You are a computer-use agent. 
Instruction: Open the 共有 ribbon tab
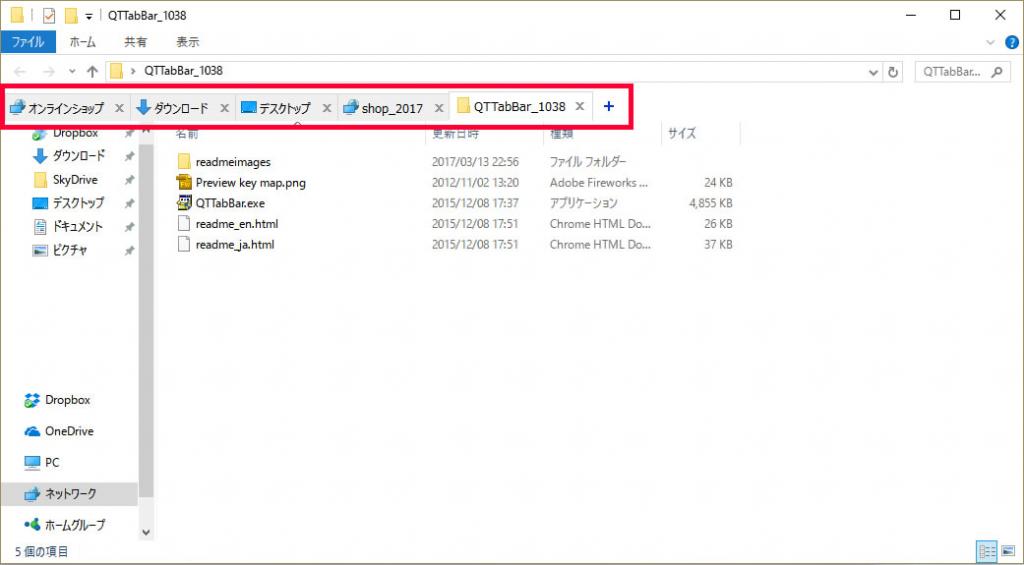pos(136,42)
